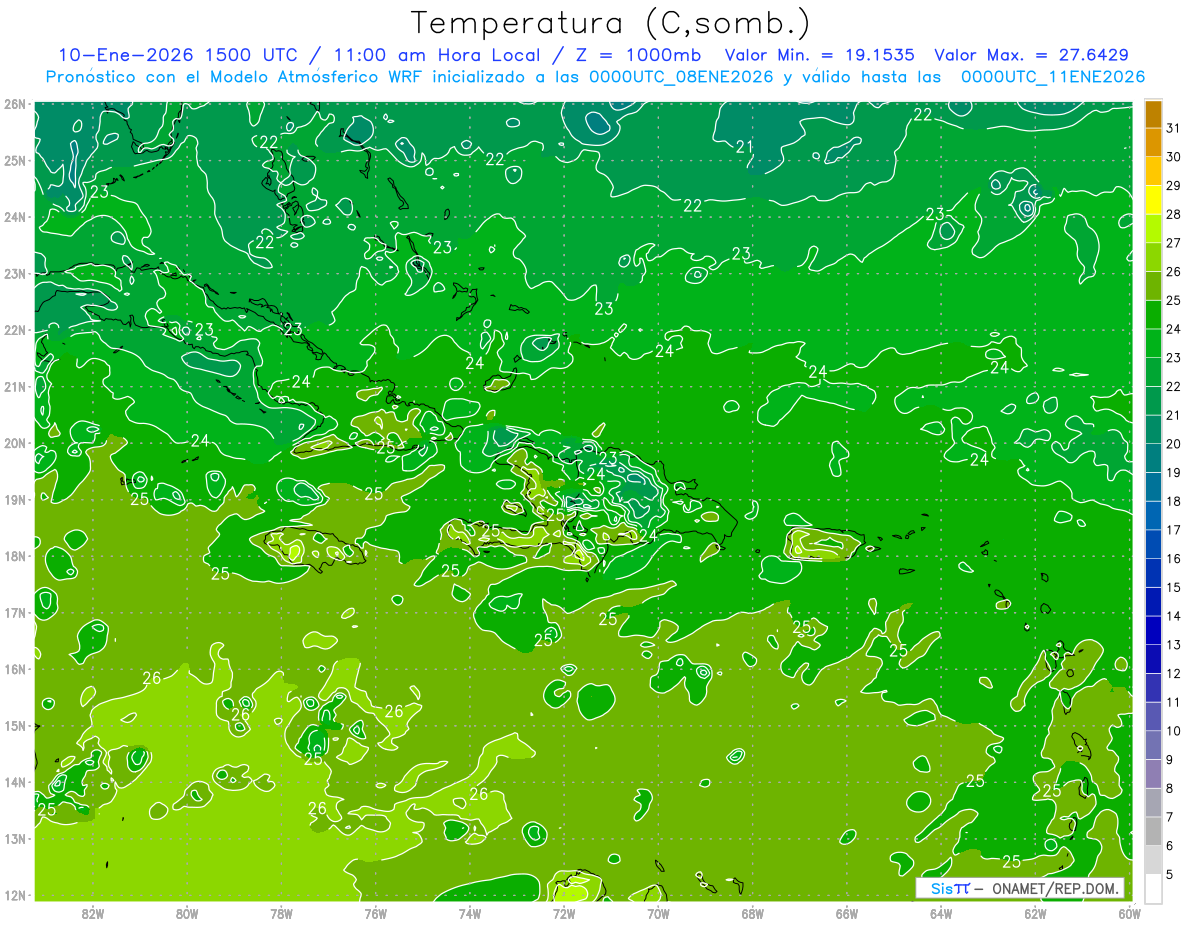Screen dimensions: 1200x927
Task: Click the '22N' latitude axis label
Action: pyautogui.click(x=16, y=330)
